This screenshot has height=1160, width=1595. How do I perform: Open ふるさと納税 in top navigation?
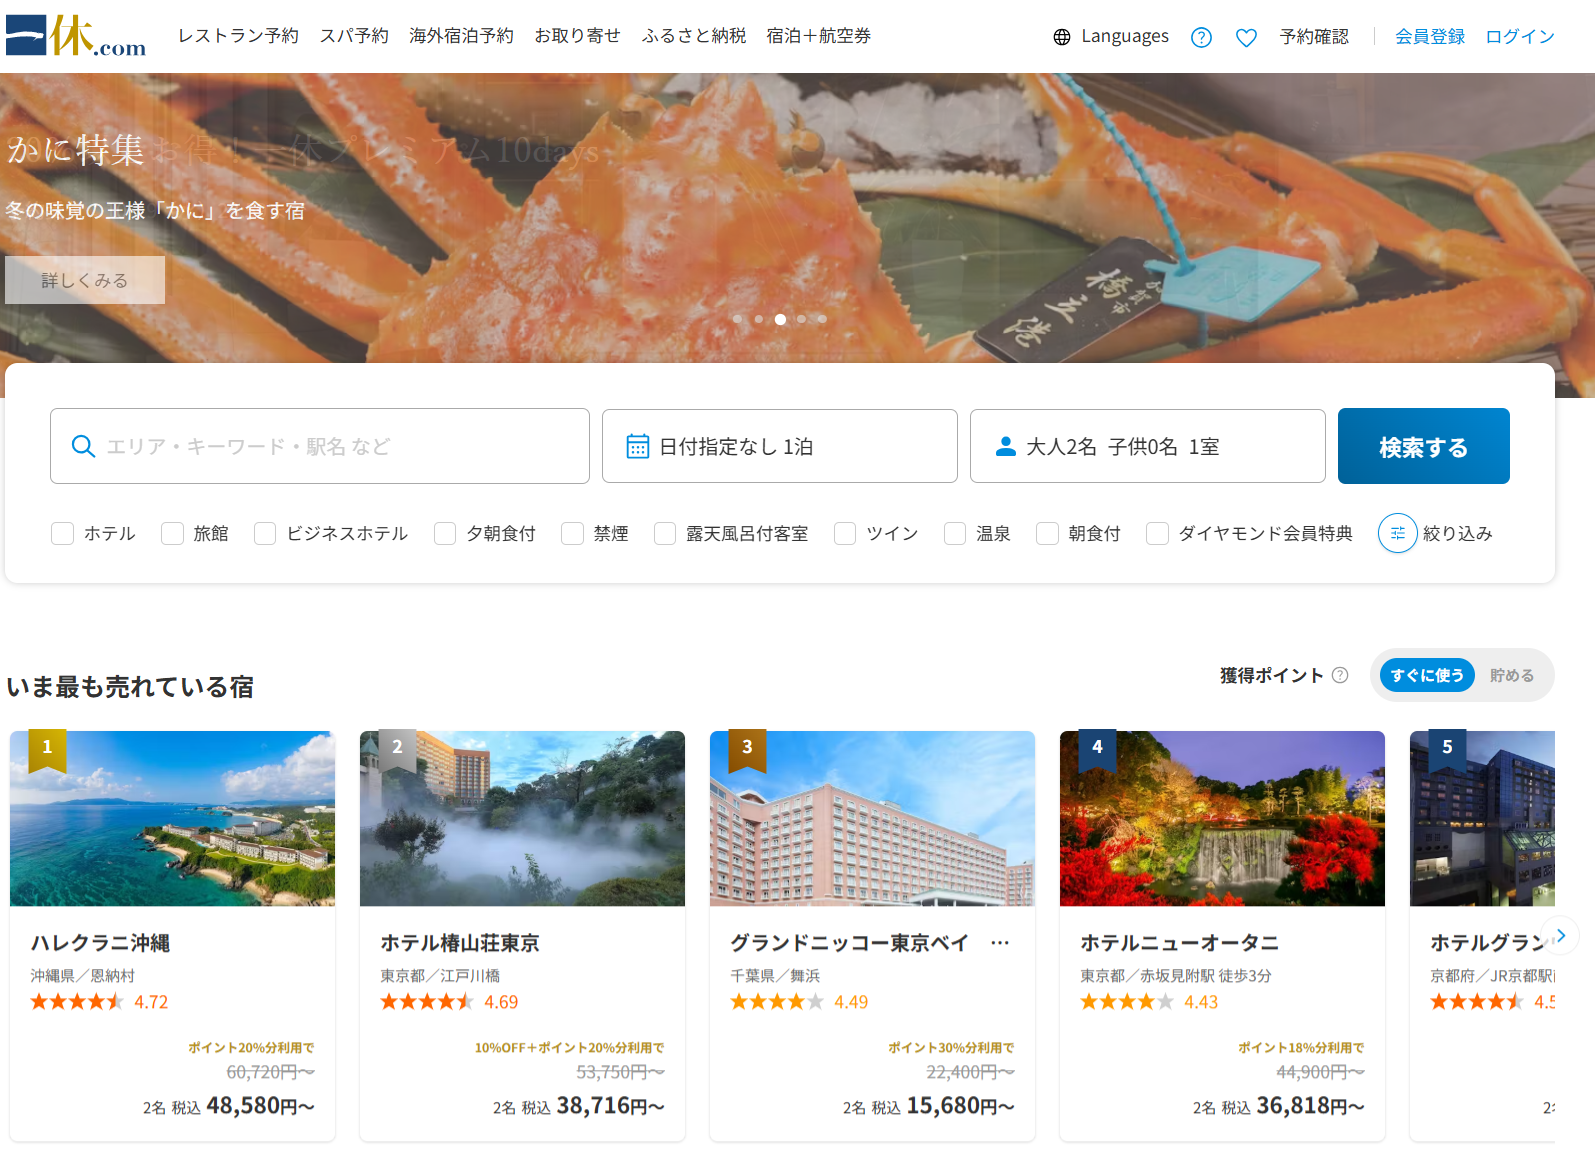pos(693,36)
